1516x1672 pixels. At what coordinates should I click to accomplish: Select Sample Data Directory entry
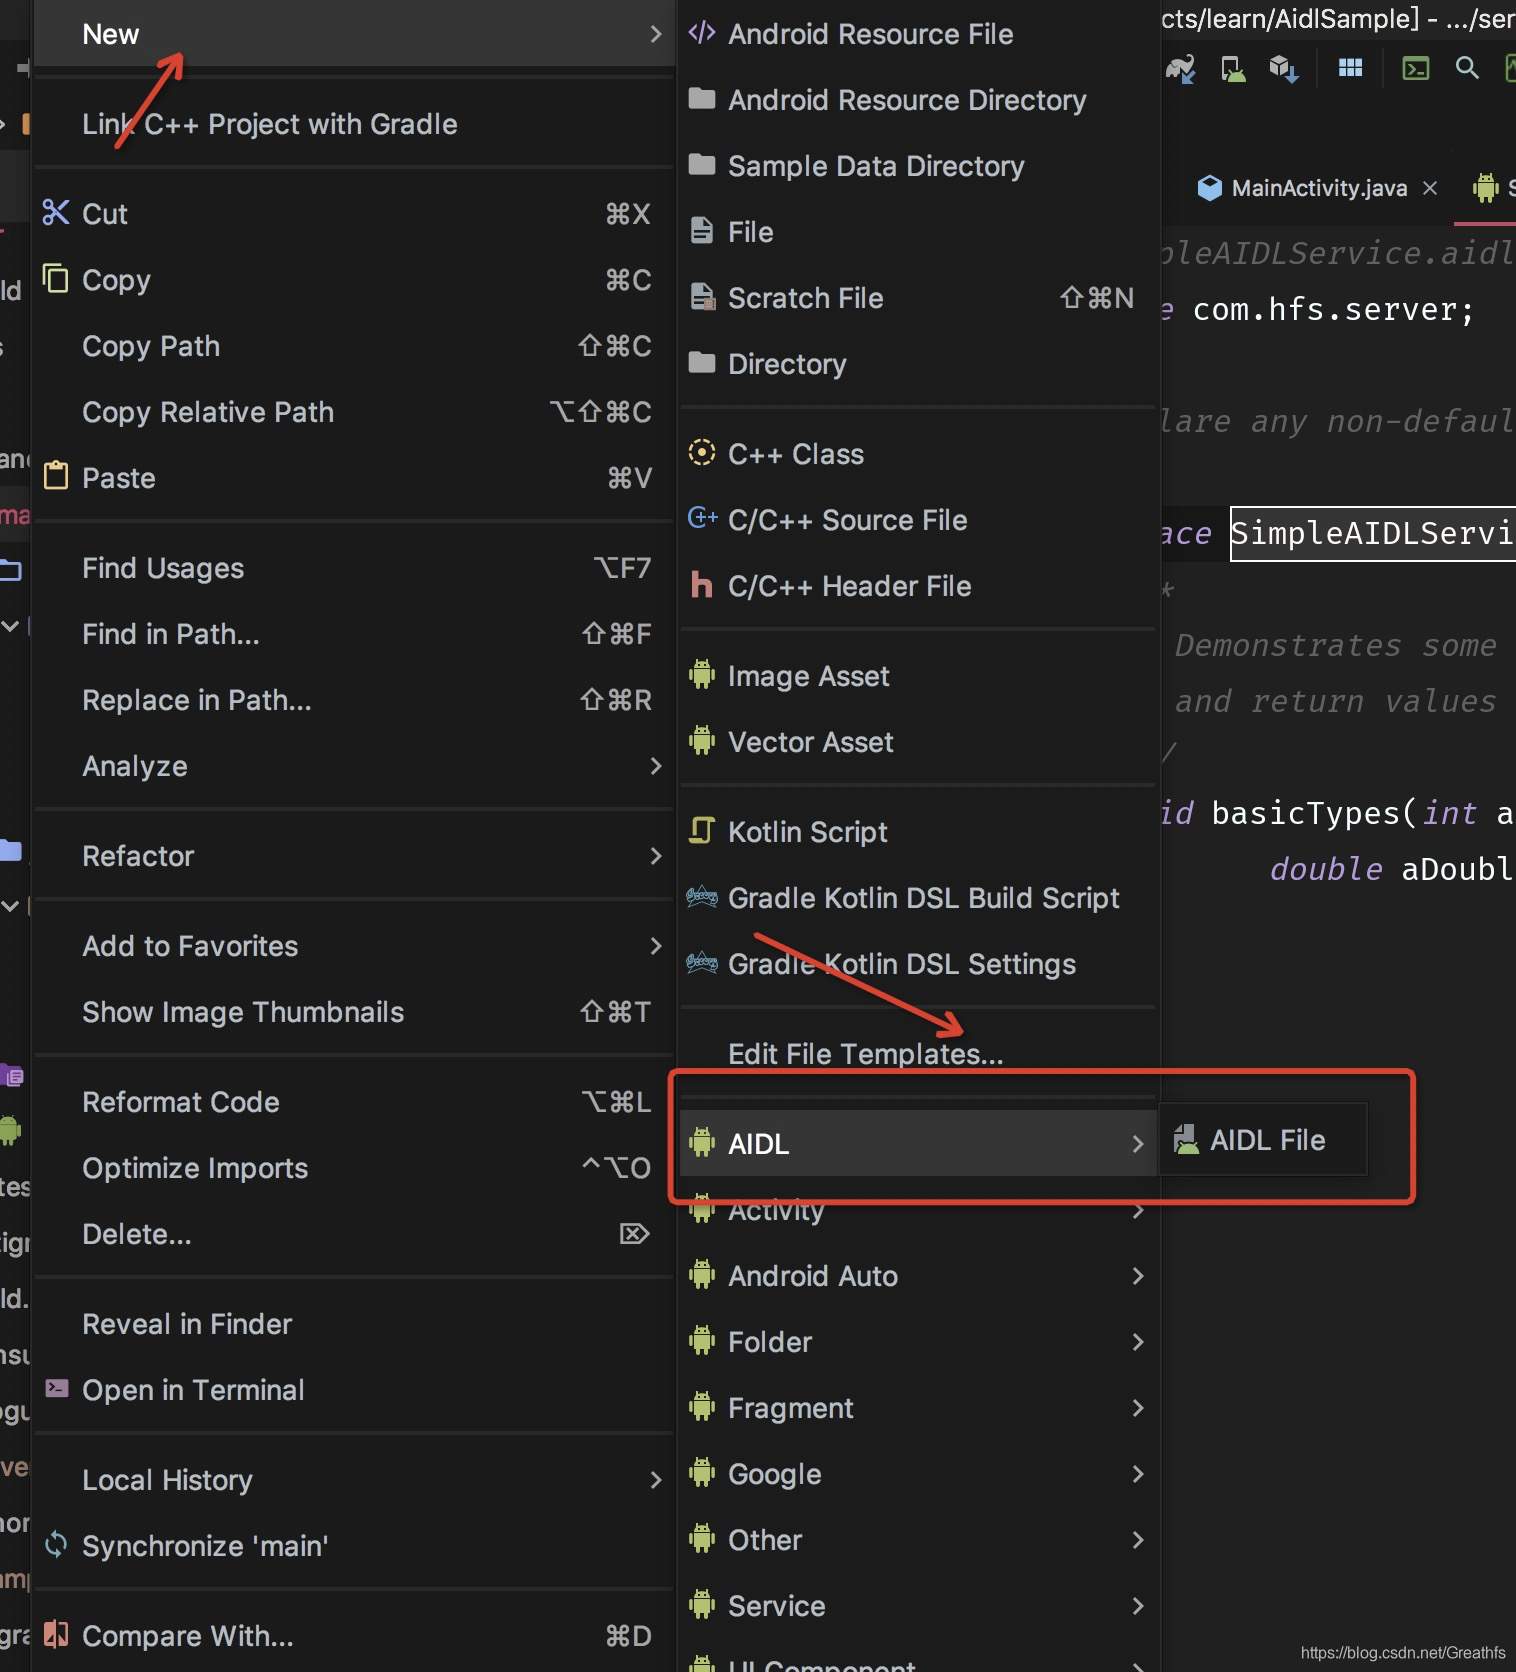click(918, 166)
